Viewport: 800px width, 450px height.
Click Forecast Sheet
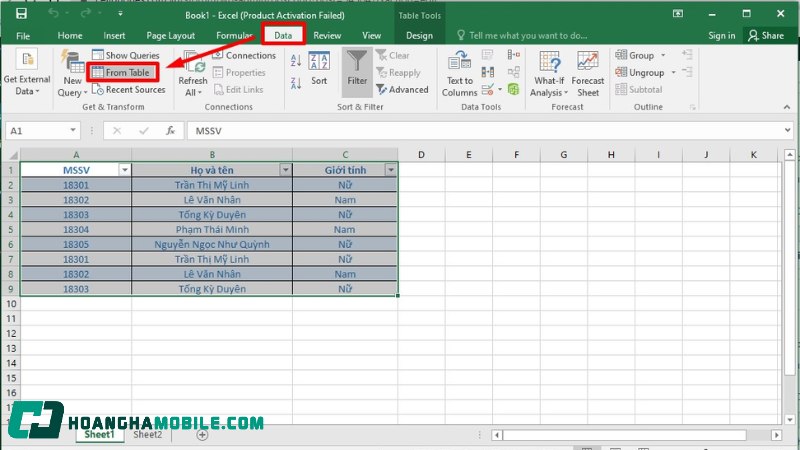pos(588,73)
